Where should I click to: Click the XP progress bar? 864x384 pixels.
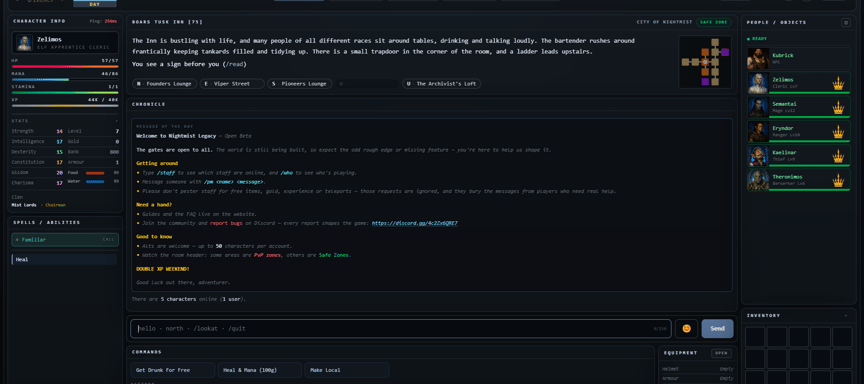tap(65, 106)
